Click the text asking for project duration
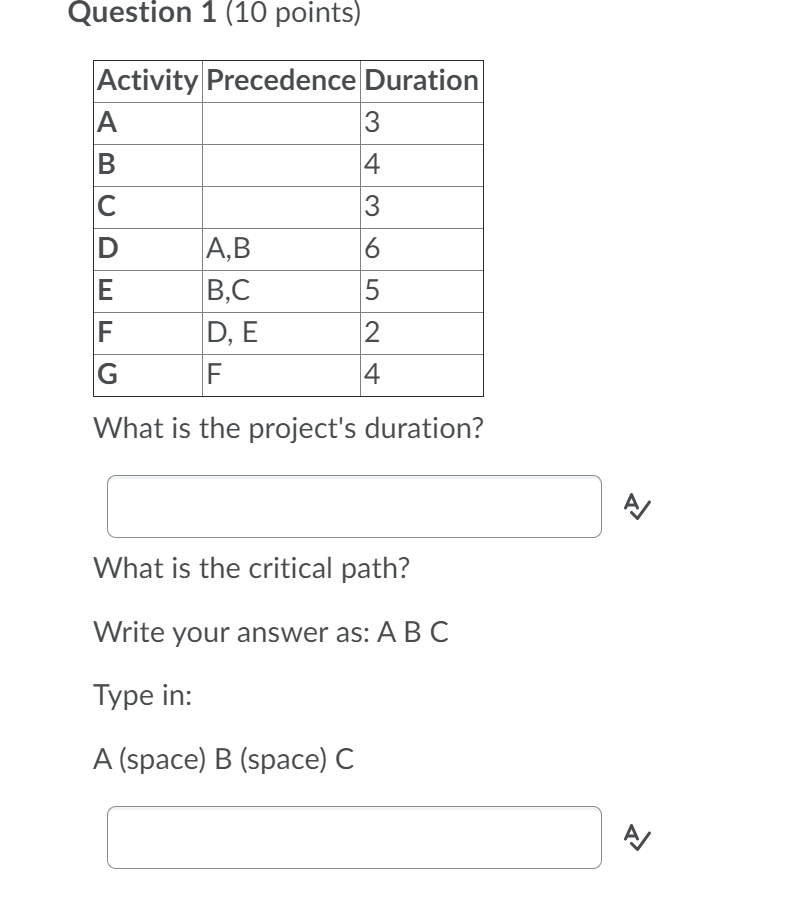Screen dimensions: 811x917 click(x=288, y=428)
